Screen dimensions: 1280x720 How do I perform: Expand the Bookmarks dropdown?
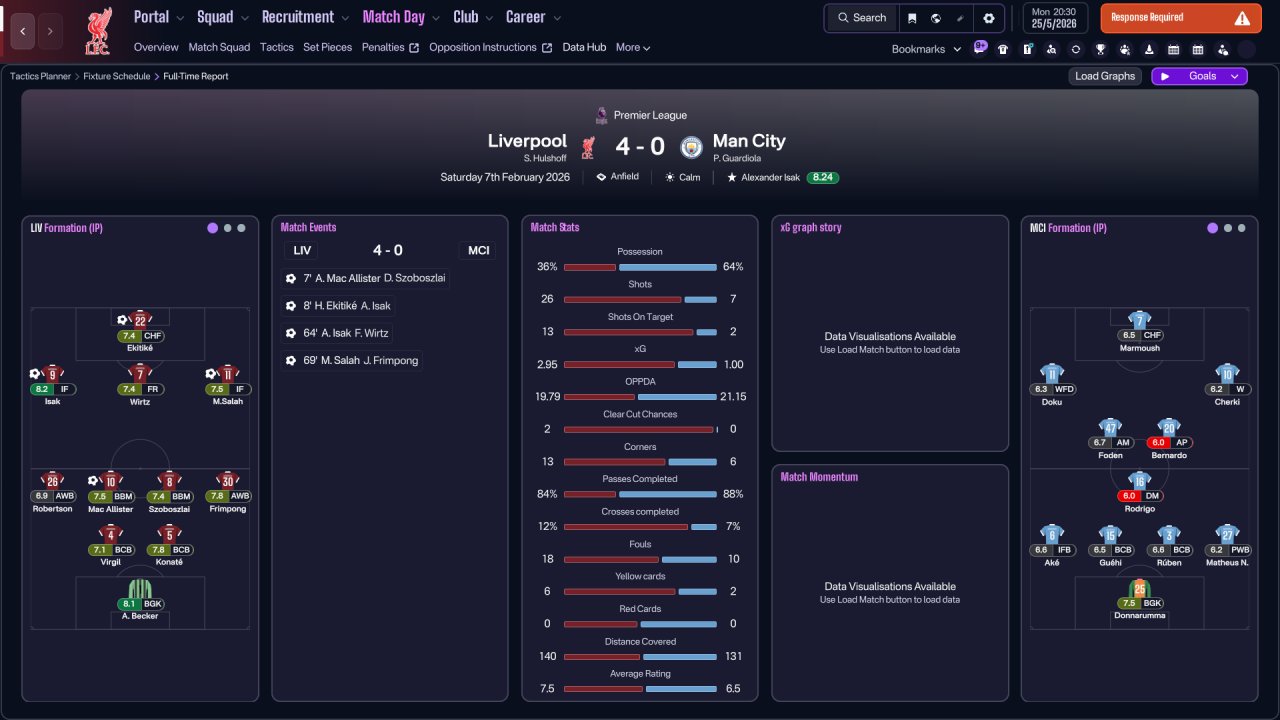(x=927, y=49)
